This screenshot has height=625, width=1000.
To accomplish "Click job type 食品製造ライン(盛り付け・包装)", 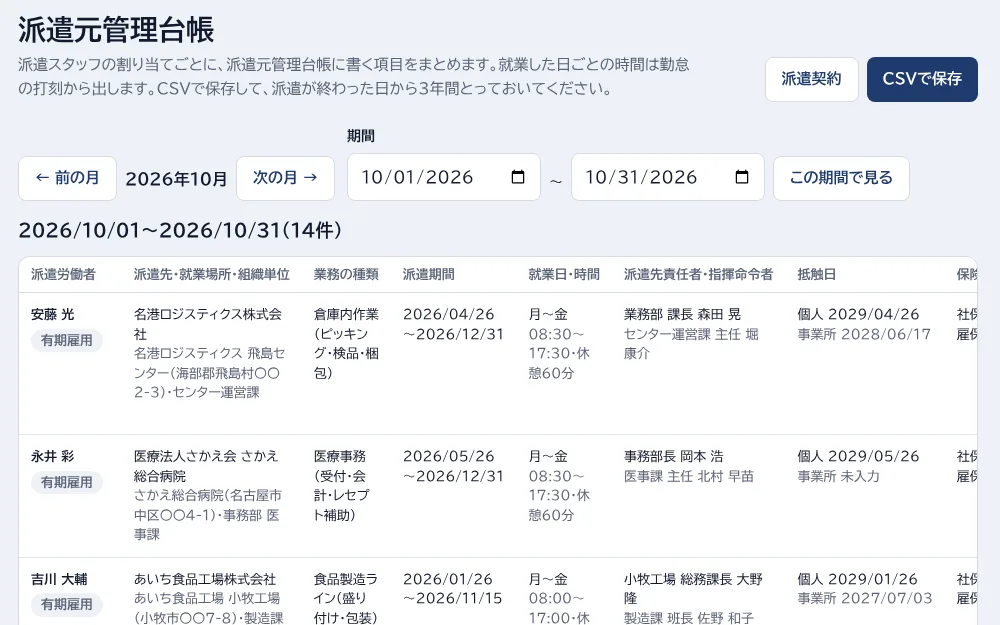I will pos(346,598).
